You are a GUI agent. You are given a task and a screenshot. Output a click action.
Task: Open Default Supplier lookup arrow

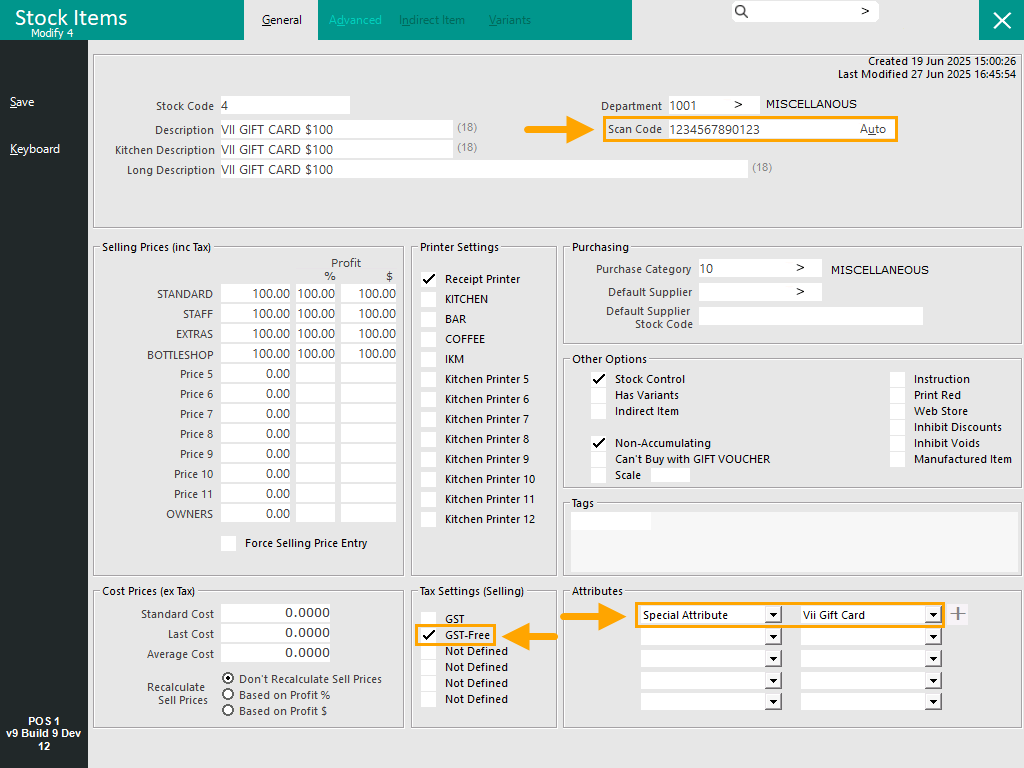[800, 292]
